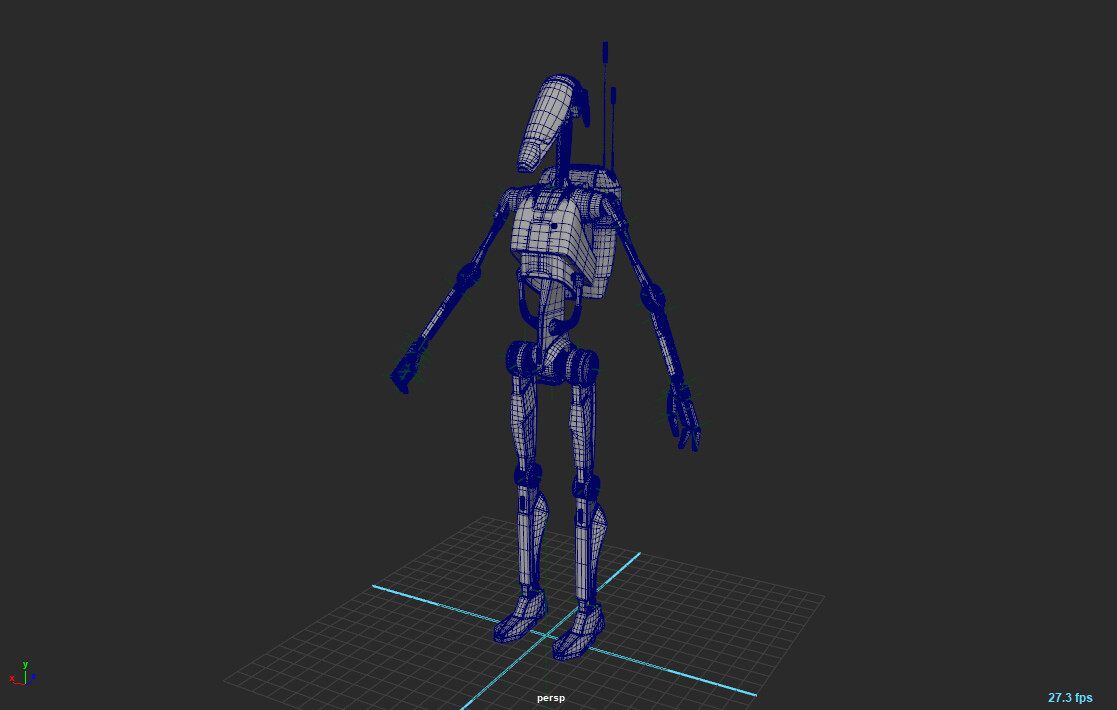This screenshot has width=1117, height=710.
Task: Click the droid's foot on screen-left
Action: click(x=520, y=615)
